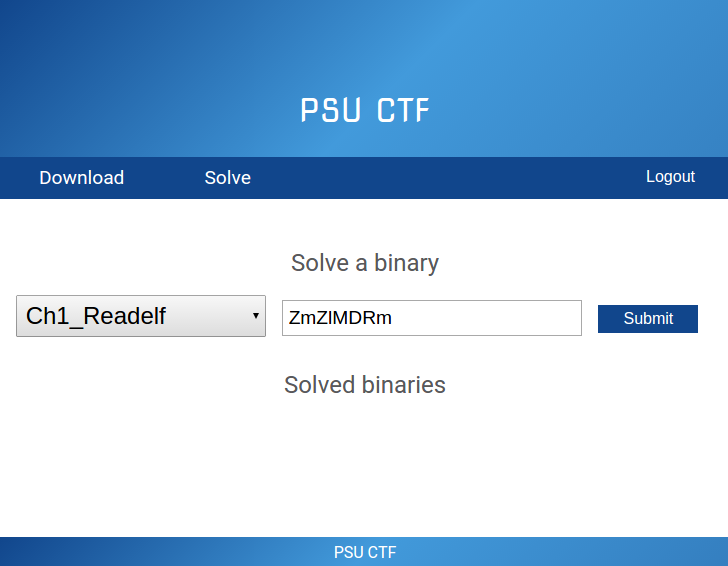Go to the Solve nav item
728x566 pixels.
227,178
